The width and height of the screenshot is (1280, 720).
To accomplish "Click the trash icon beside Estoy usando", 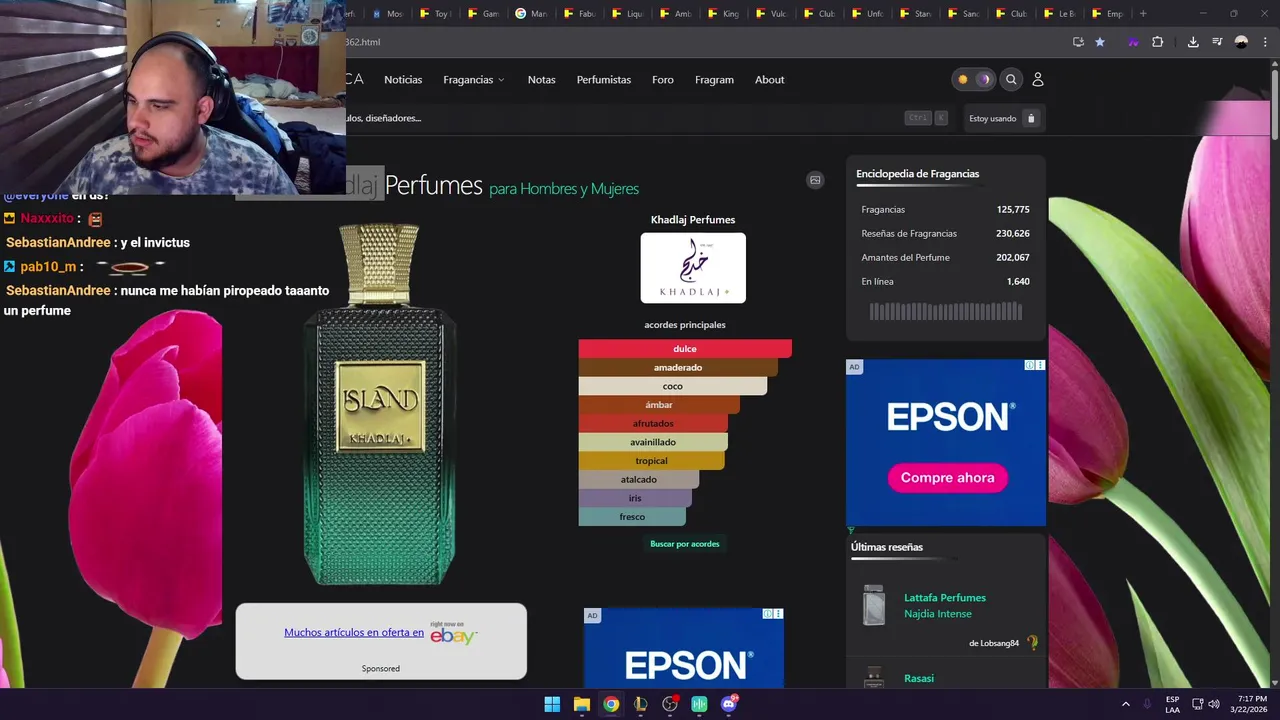I will tap(1031, 118).
